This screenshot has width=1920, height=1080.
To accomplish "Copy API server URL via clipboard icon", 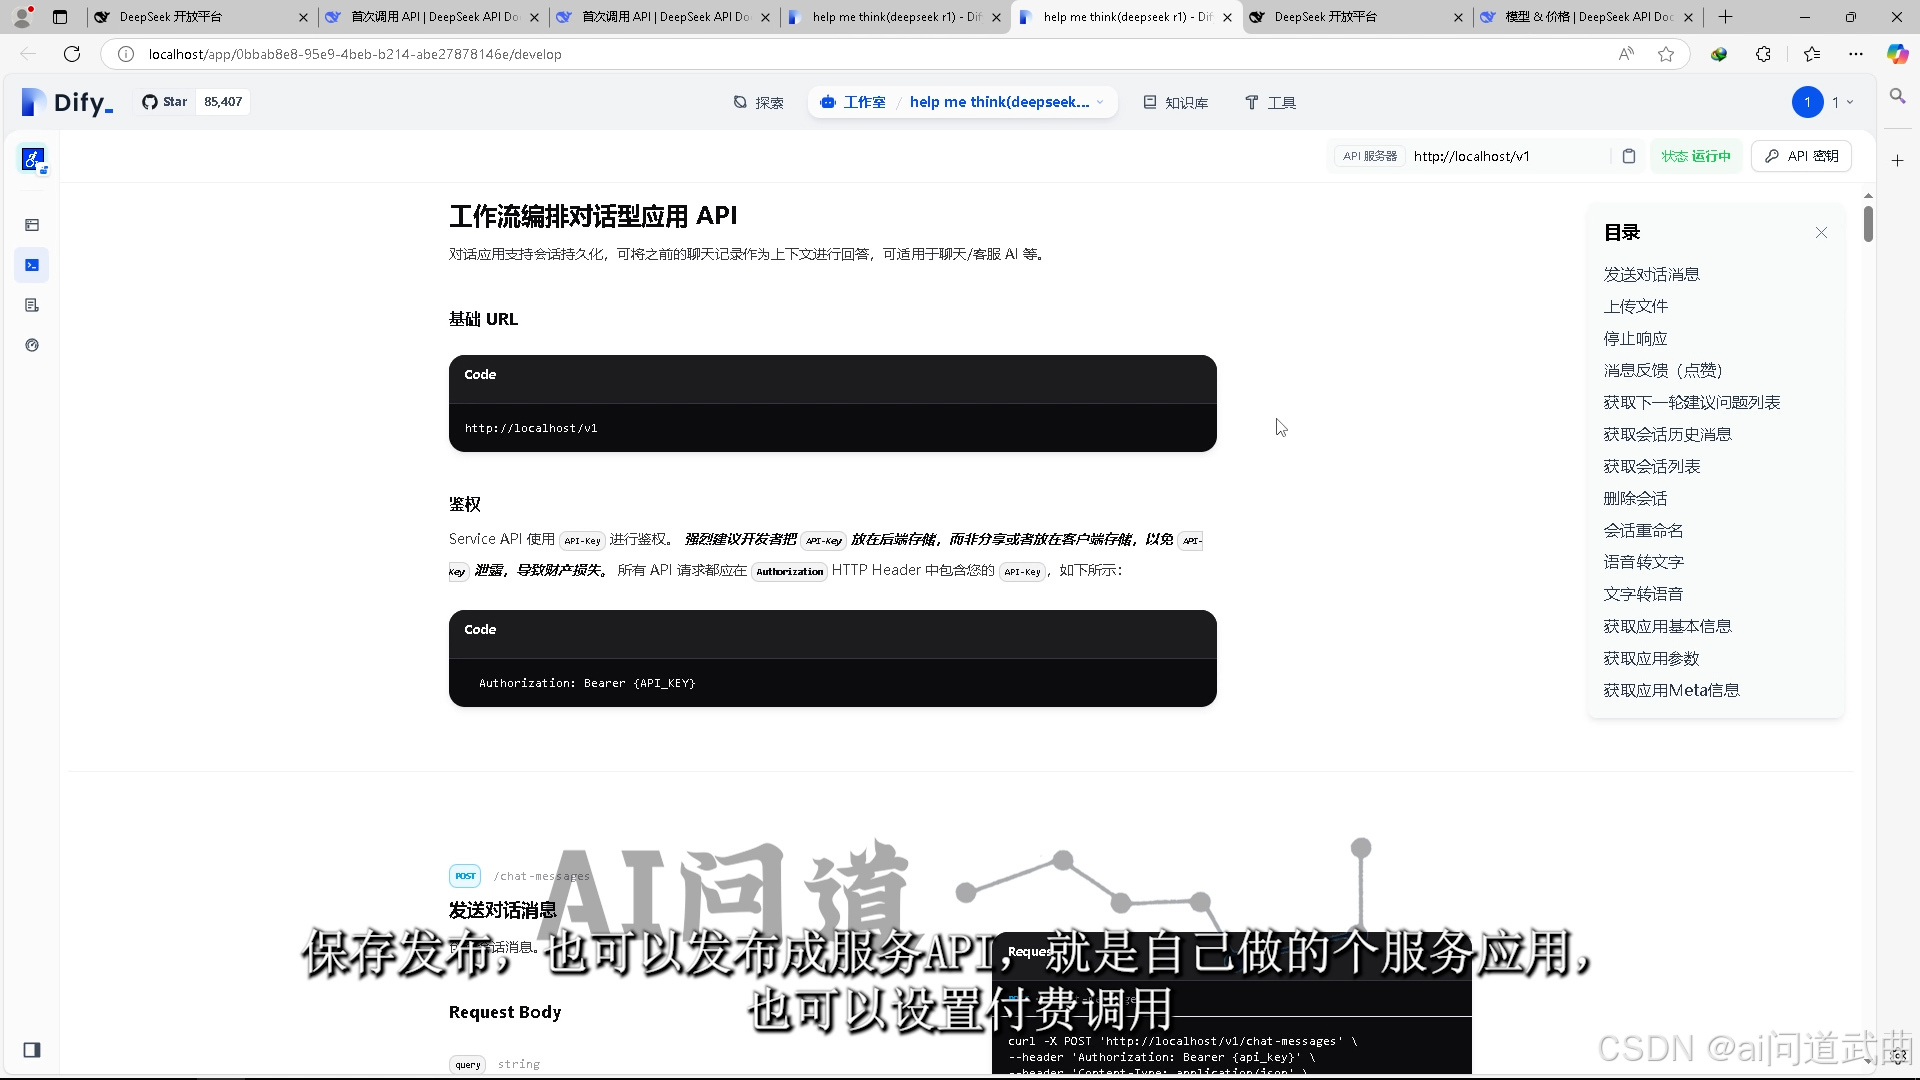I will (1629, 156).
